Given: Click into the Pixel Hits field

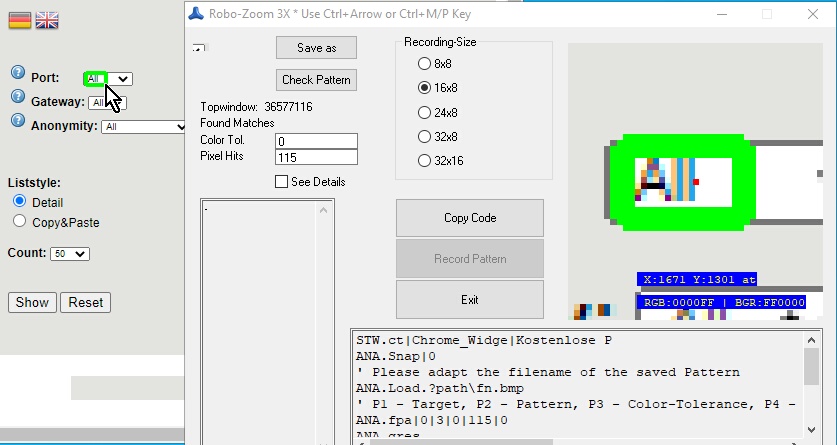Looking at the screenshot, I should click(x=315, y=157).
